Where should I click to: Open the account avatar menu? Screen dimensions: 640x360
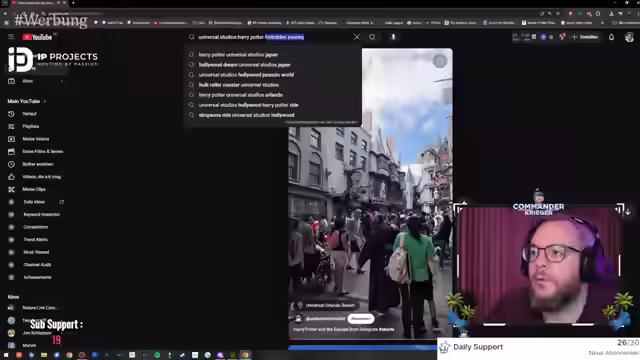pyautogui.click(x=629, y=37)
